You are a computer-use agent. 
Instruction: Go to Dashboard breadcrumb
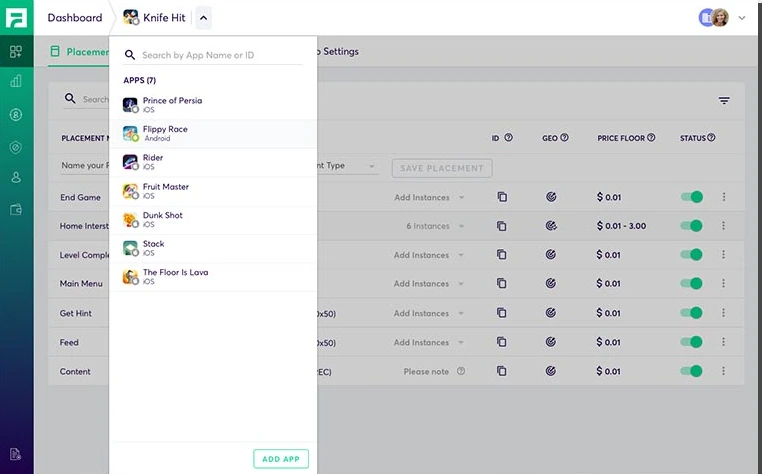75,18
